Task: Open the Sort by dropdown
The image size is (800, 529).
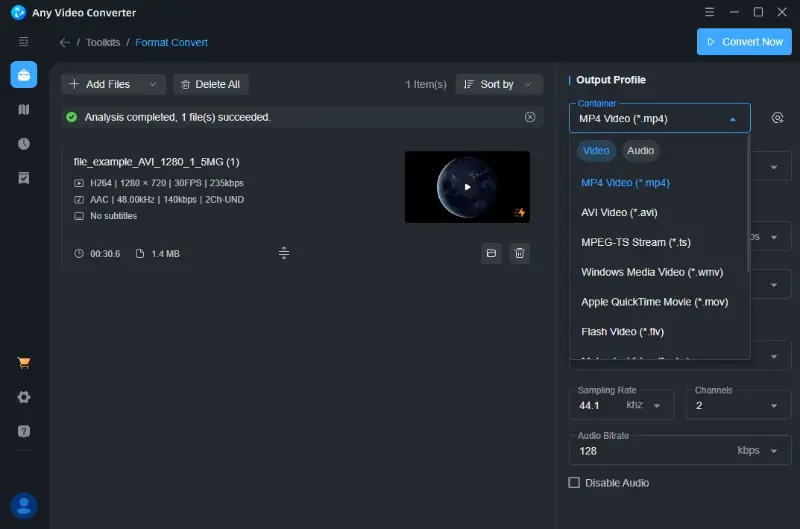Action: 499,85
